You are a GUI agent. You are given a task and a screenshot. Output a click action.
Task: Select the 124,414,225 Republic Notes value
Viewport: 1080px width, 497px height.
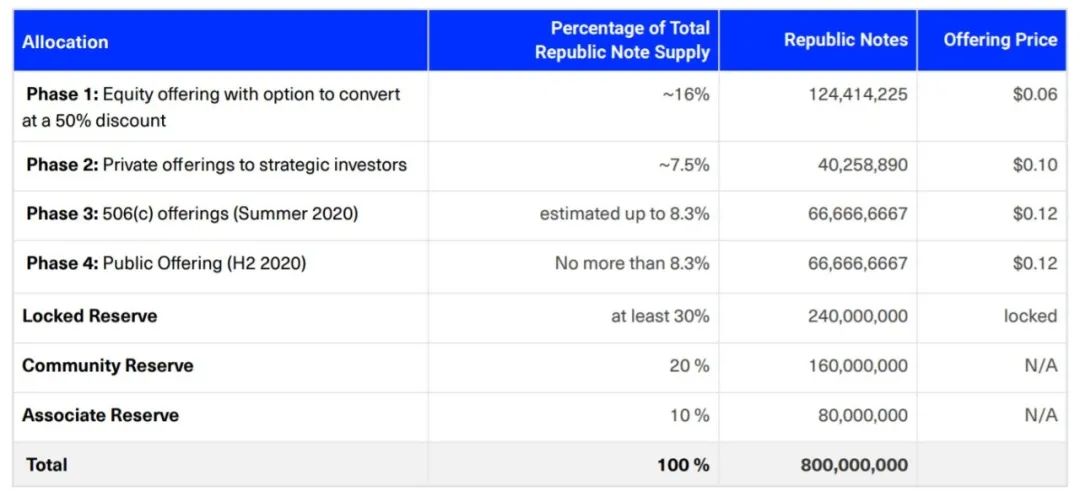tap(858, 94)
